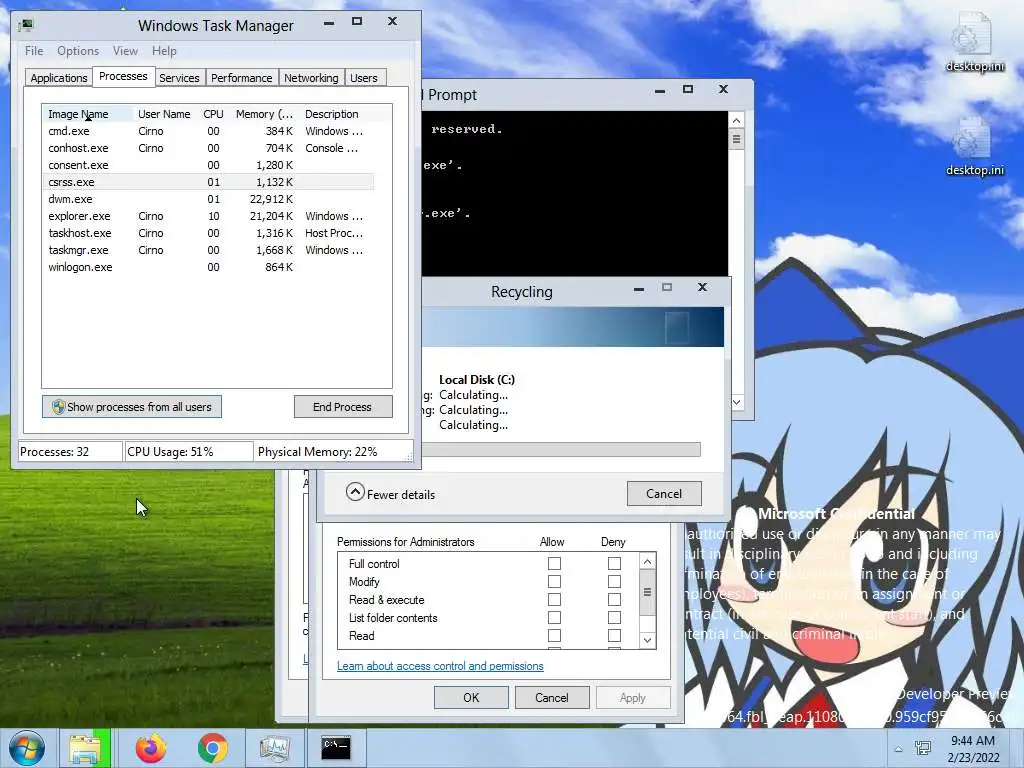Switch to Command Prompt taskbar icon
This screenshot has width=1024, height=768.
coord(336,748)
